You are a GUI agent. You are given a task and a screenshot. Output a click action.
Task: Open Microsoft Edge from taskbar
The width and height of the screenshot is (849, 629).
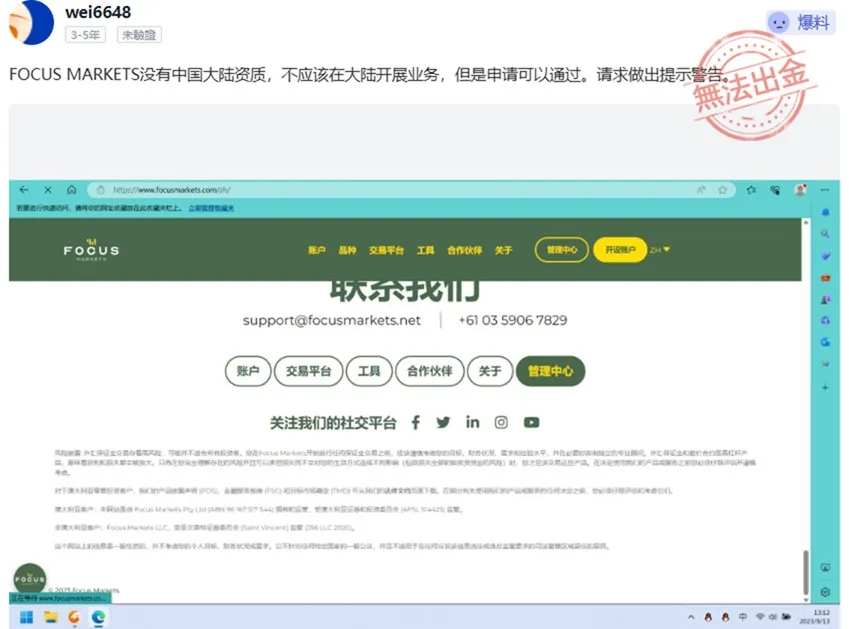99,617
